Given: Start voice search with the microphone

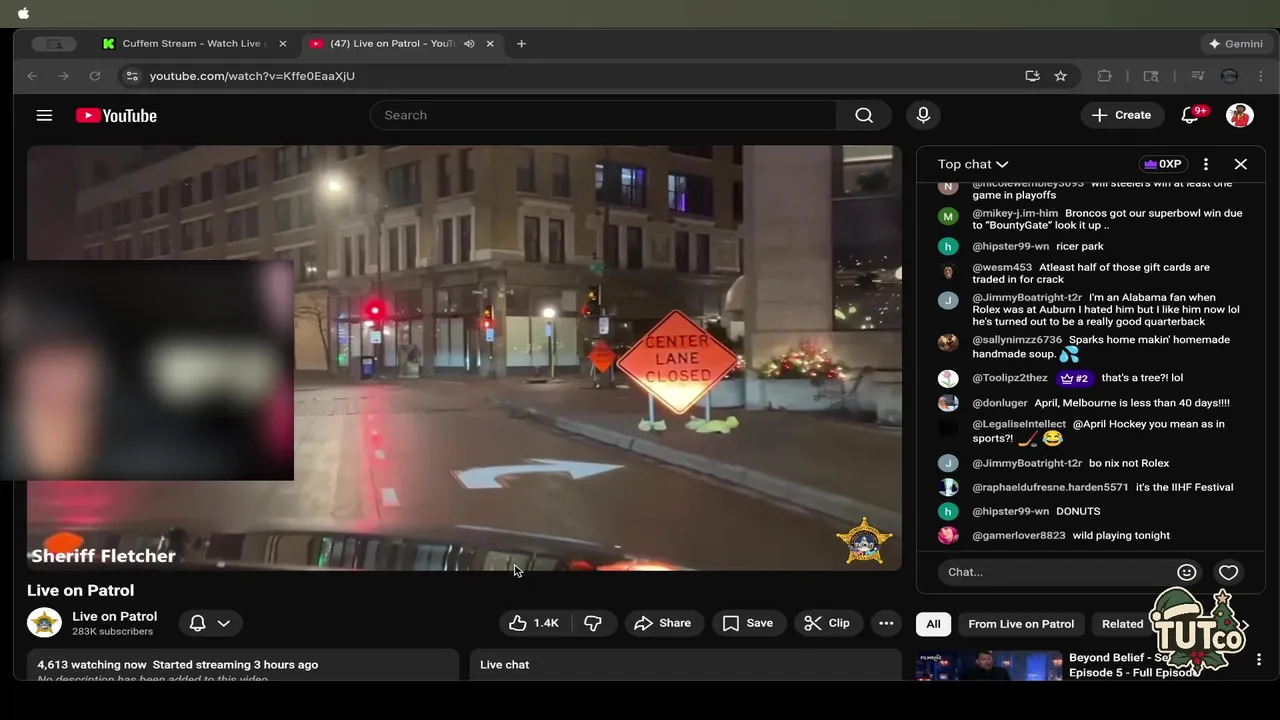Looking at the screenshot, I should point(923,115).
